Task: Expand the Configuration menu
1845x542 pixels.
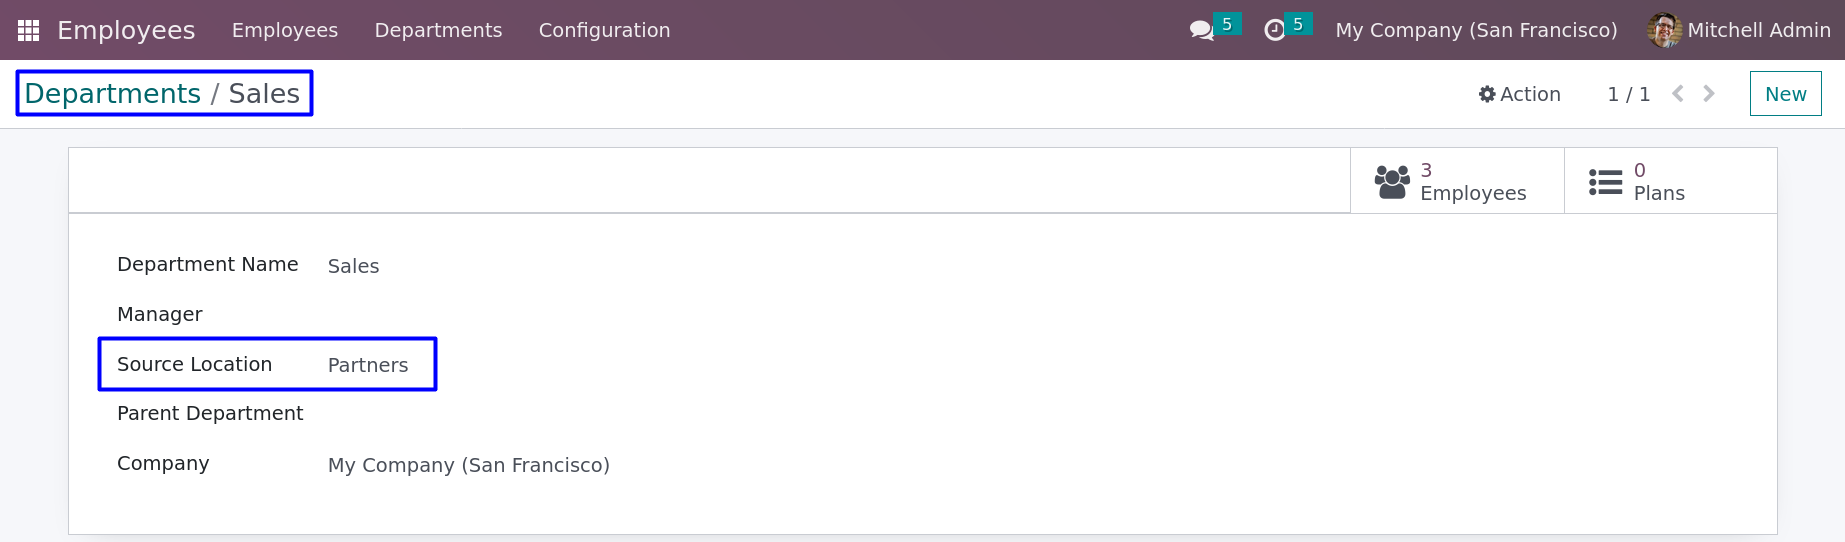Action: (x=604, y=30)
